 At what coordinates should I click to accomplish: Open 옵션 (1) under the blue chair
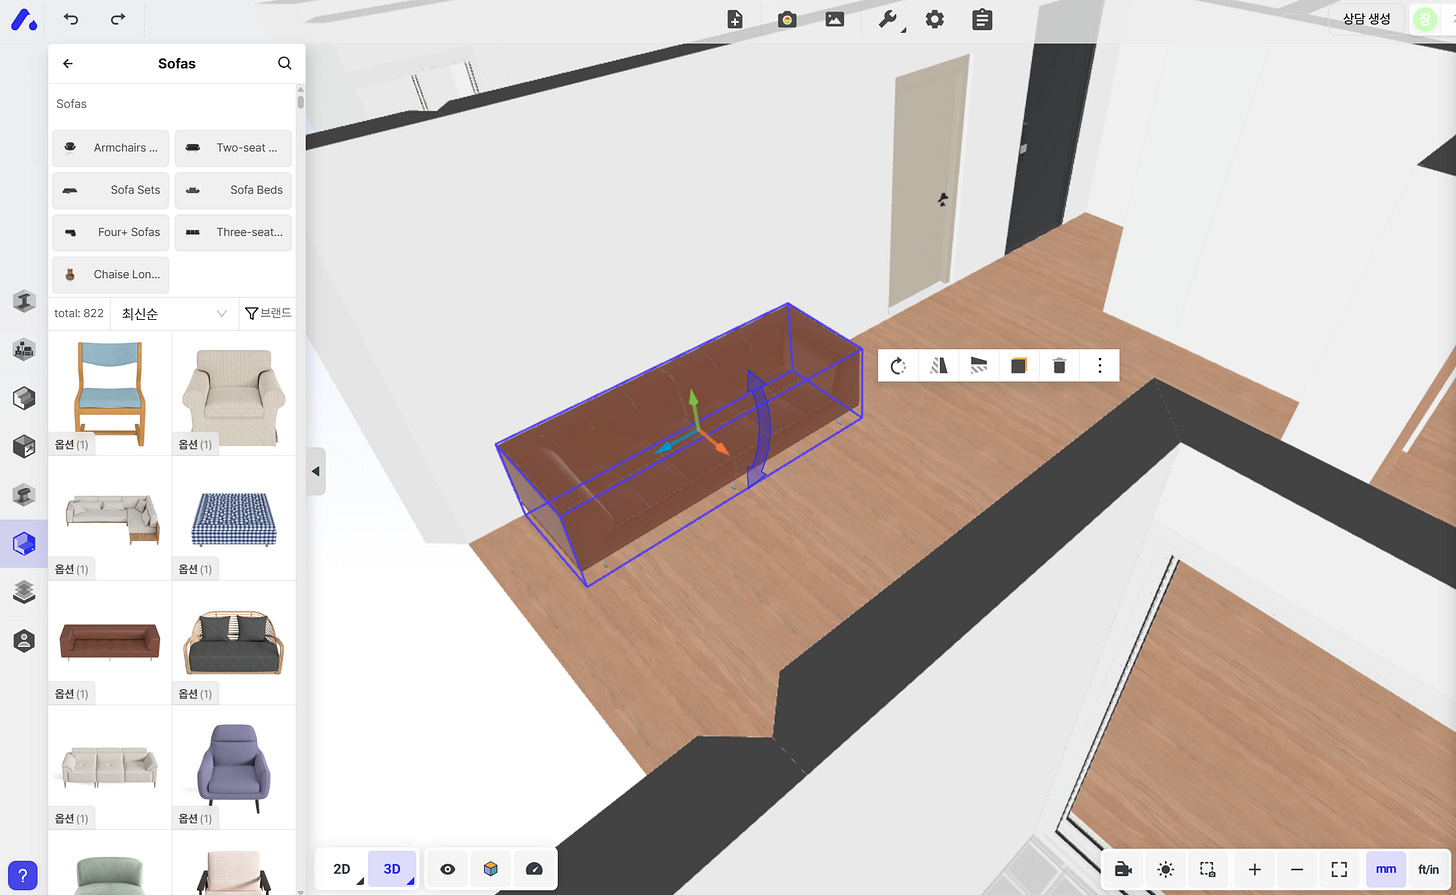[71, 444]
